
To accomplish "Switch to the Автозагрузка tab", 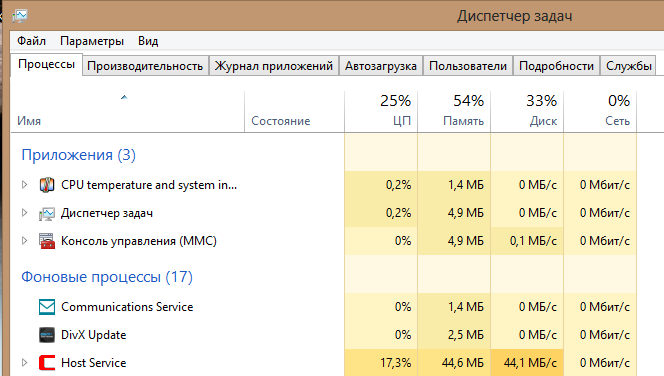I will [x=381, y=66].
